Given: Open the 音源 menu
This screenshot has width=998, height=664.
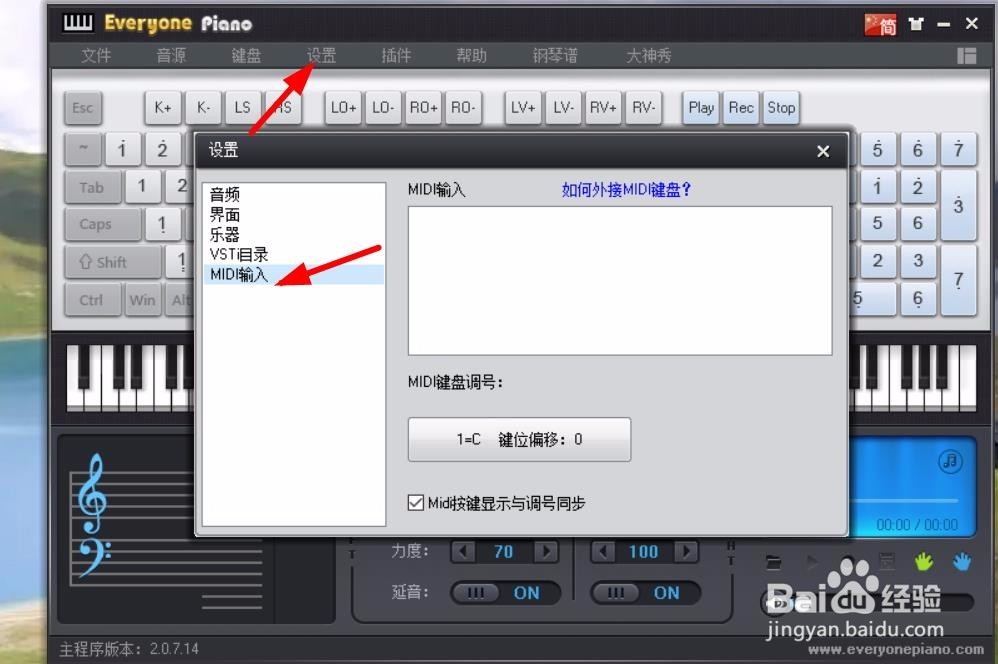Looking at the screenshot, I should tap(171, 56).
